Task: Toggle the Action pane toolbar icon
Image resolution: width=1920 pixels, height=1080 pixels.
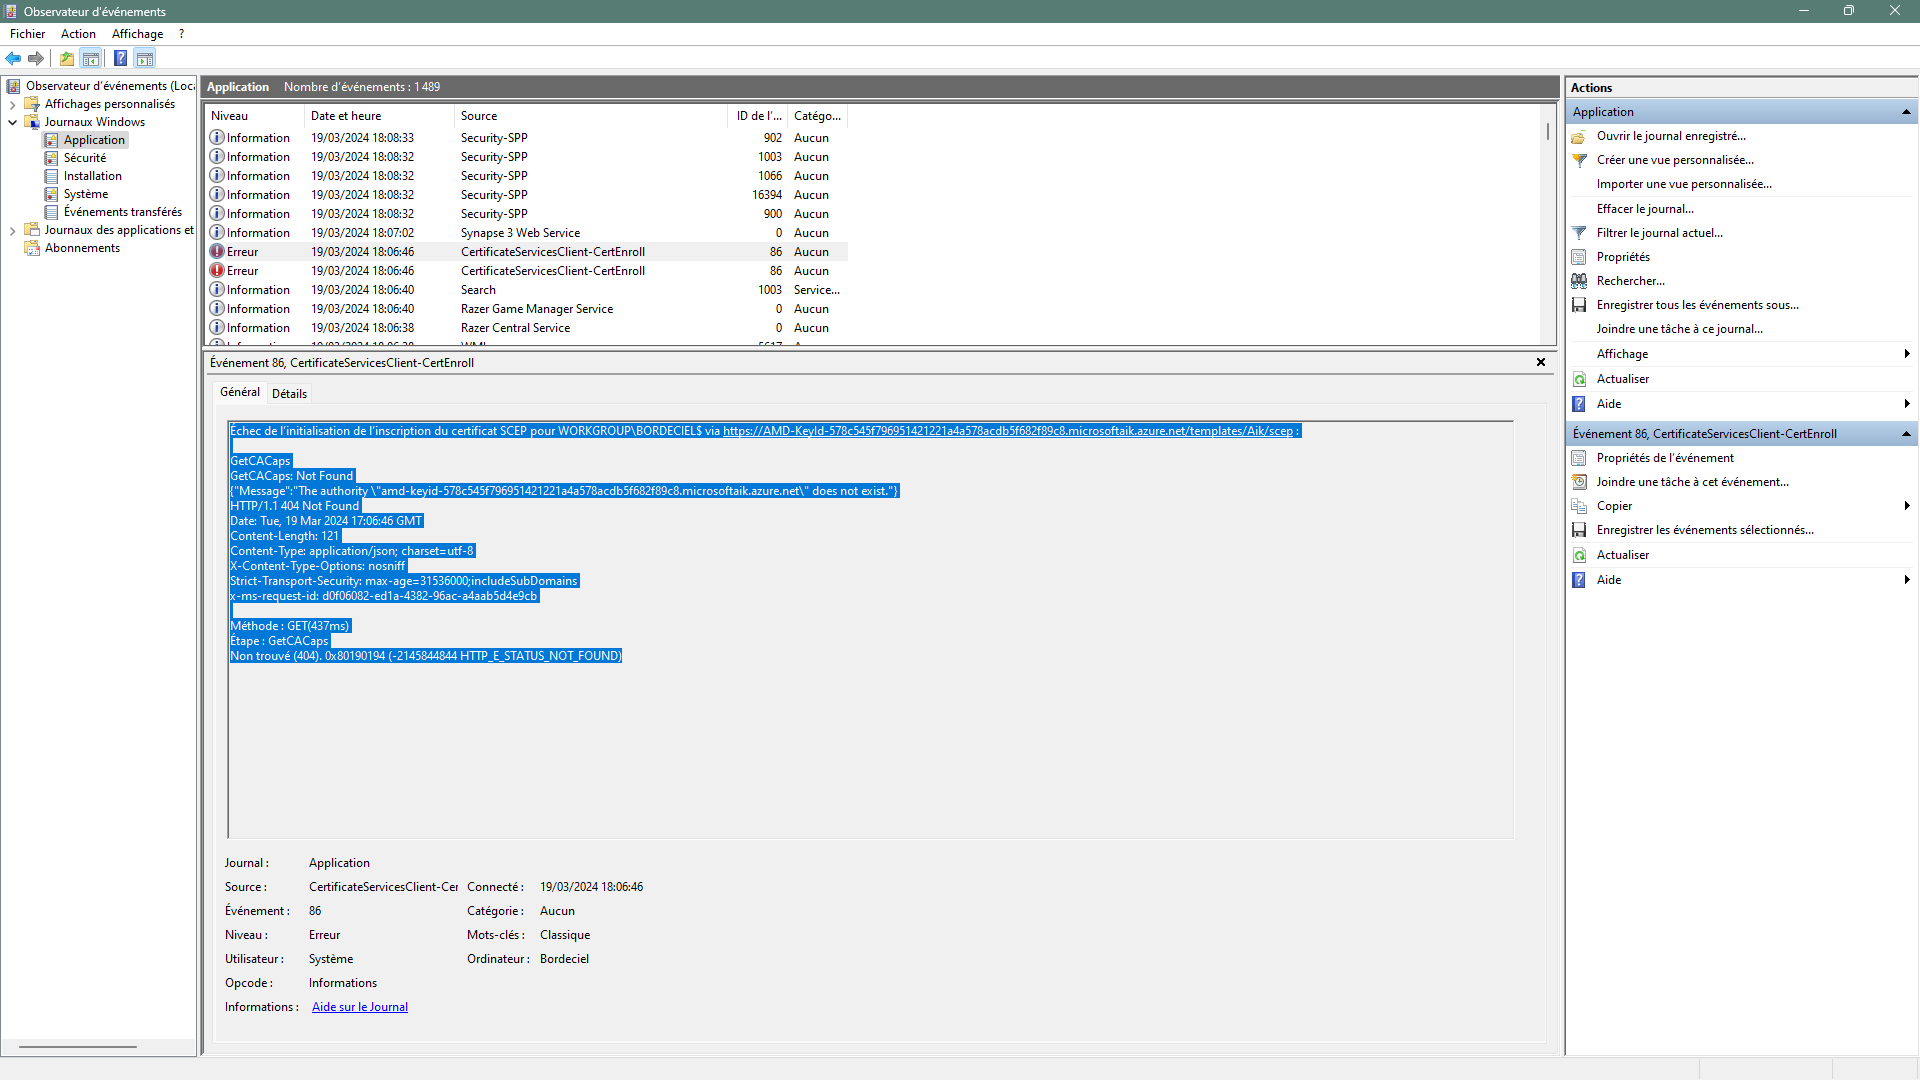Action: pos(145,59)
